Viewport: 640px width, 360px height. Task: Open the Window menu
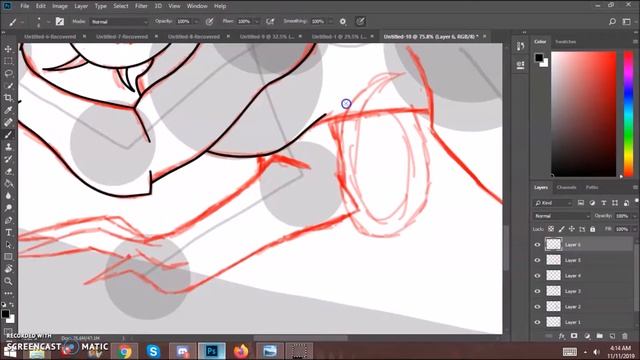coord(197,6)
